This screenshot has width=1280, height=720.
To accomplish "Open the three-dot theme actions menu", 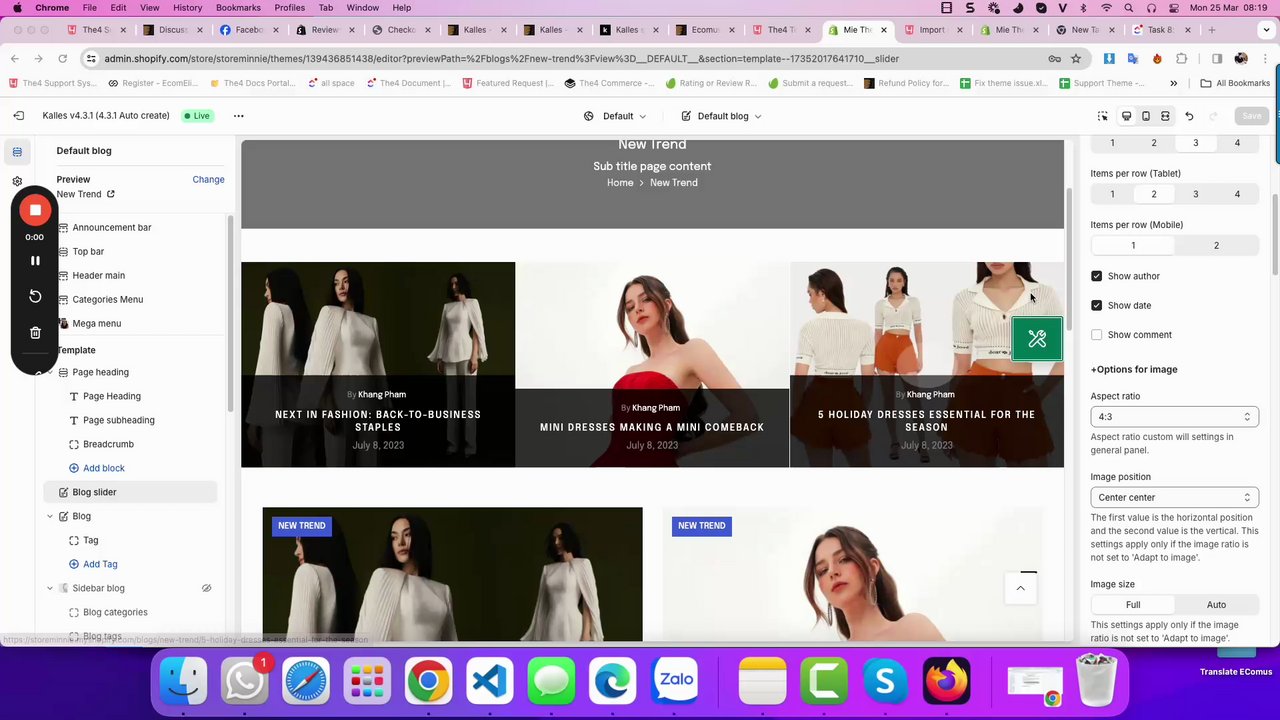I will [239, 116].
